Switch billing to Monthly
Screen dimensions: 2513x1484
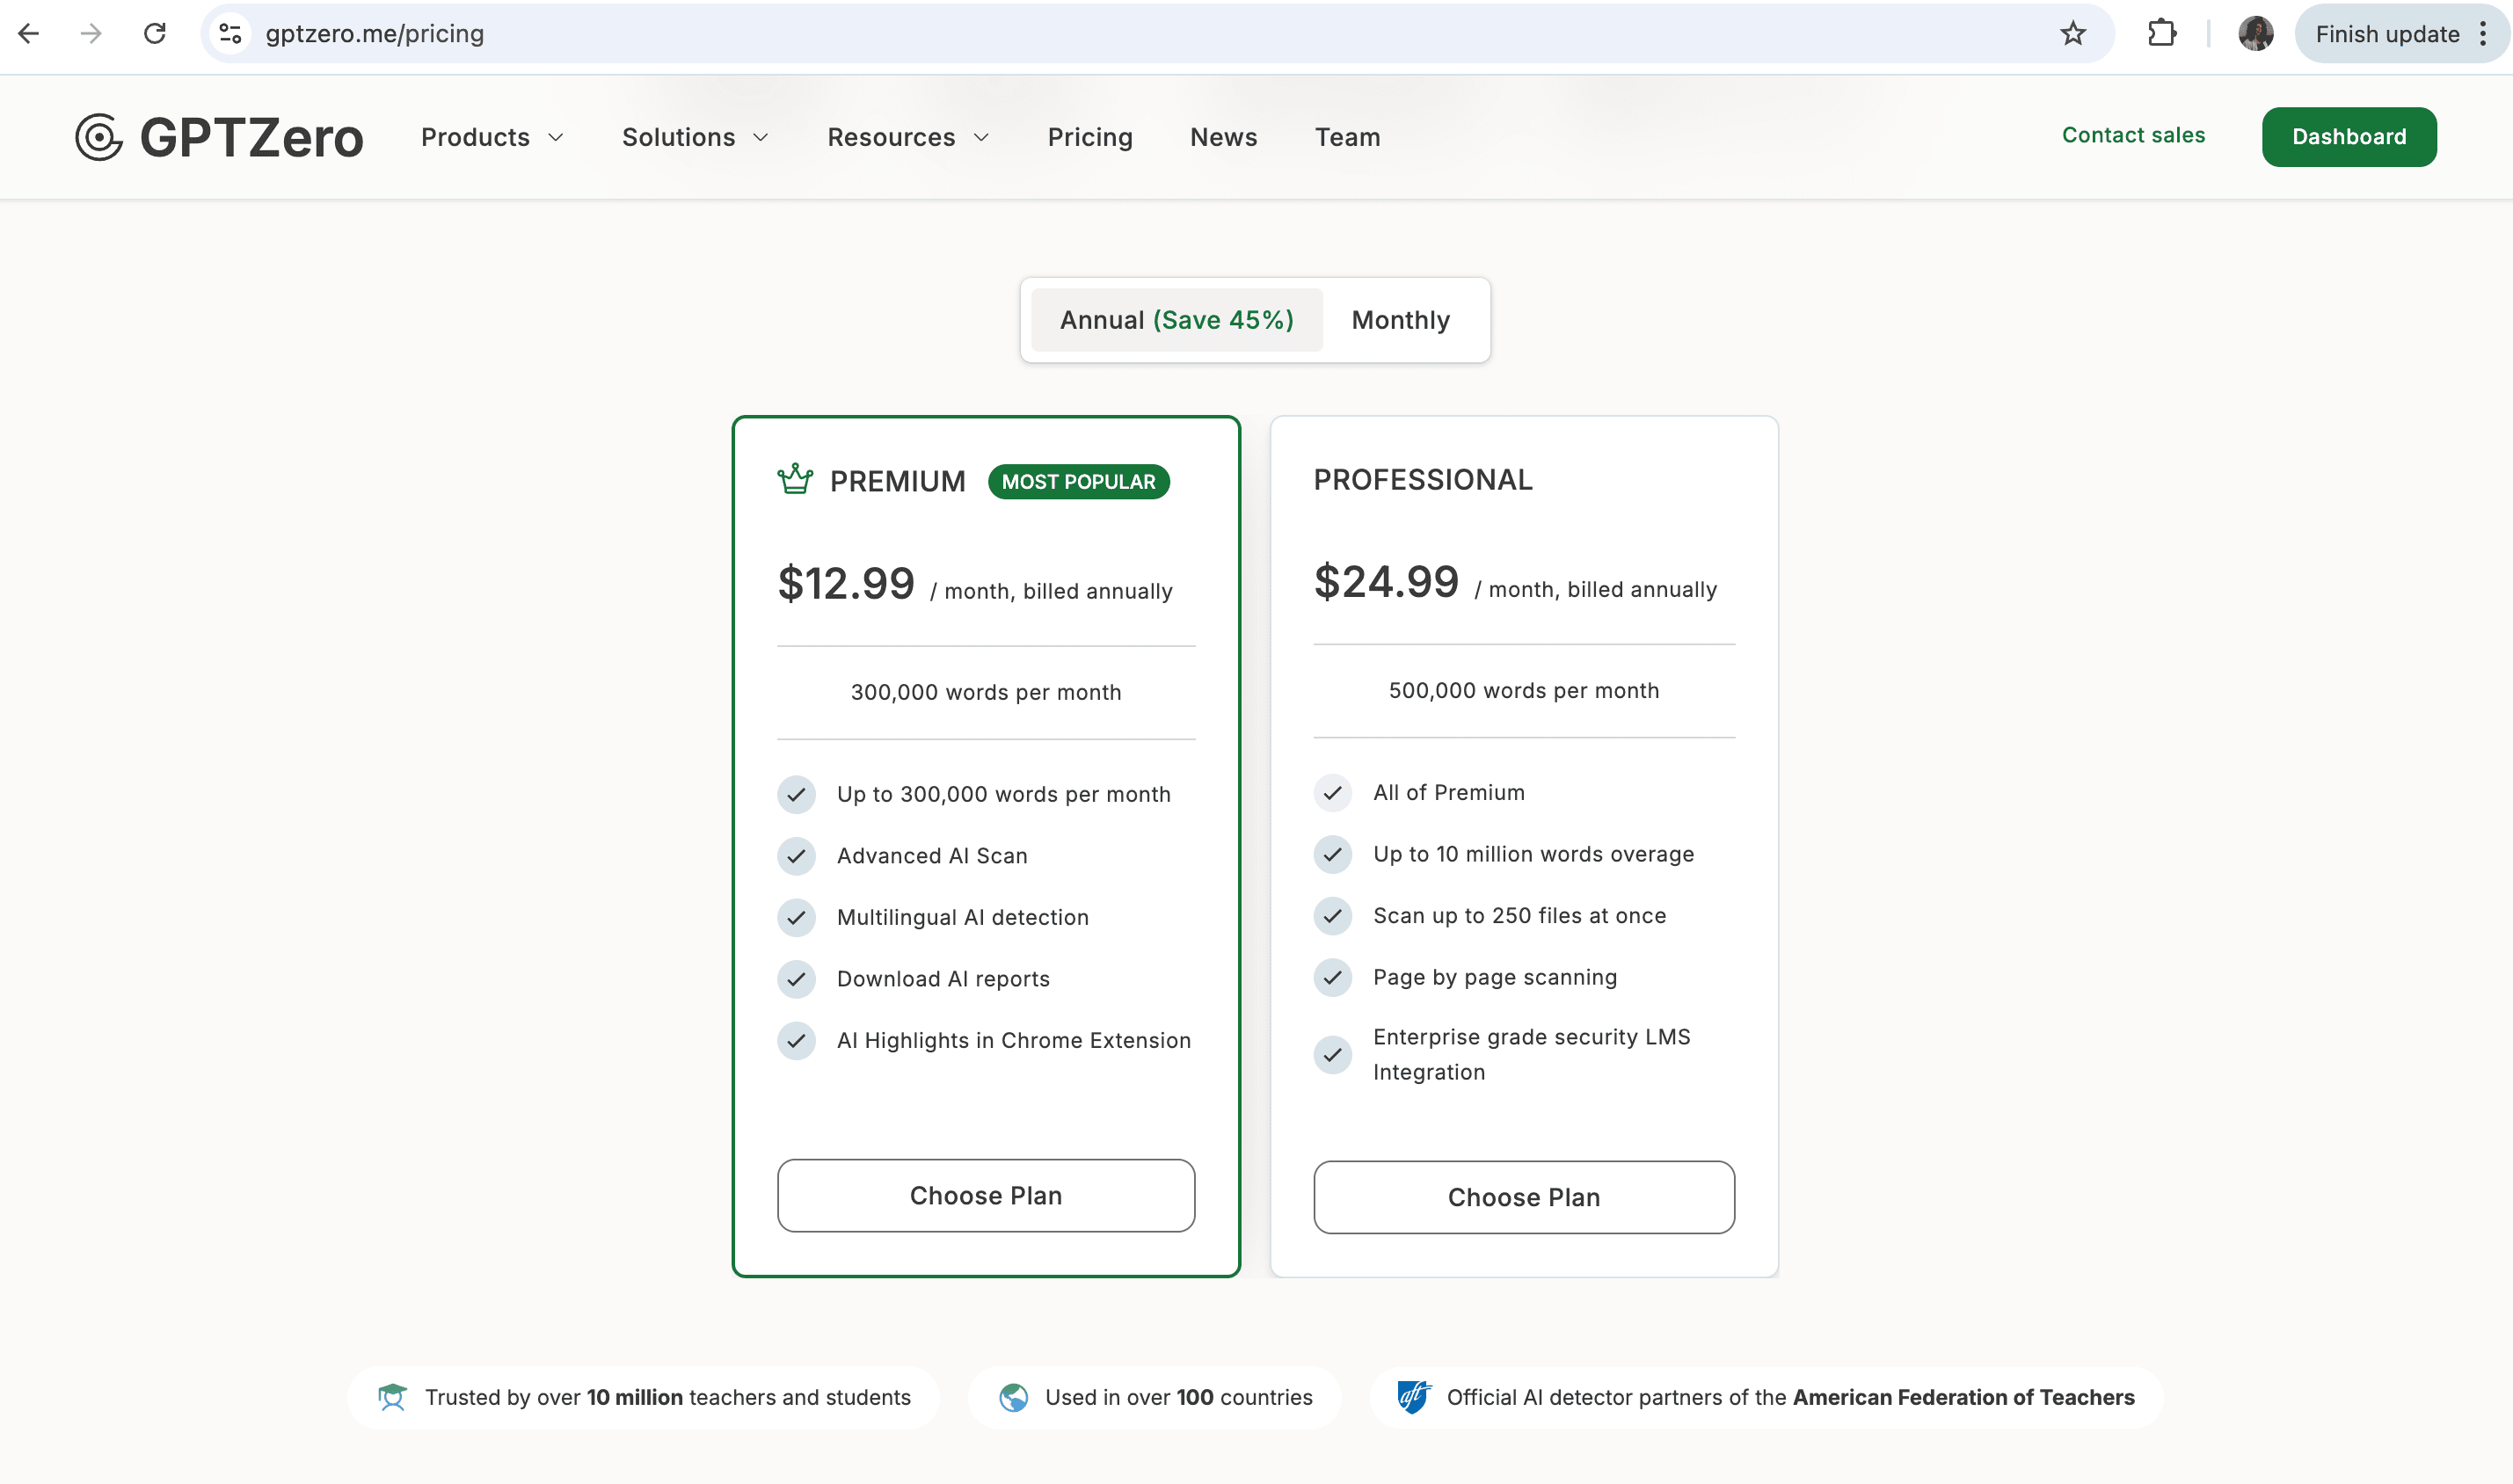(x=1400, y=320)
